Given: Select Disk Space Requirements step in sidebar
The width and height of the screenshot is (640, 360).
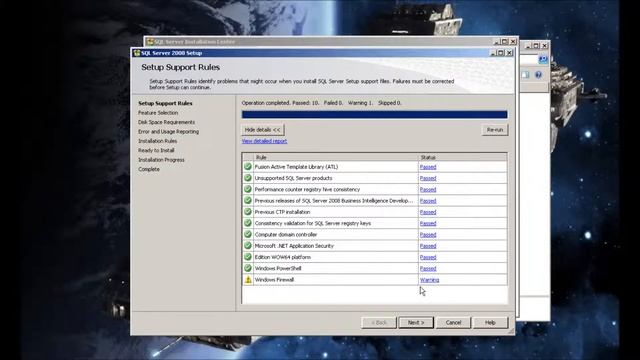Looking at the screenshot, I should click(x=167, y=122).
